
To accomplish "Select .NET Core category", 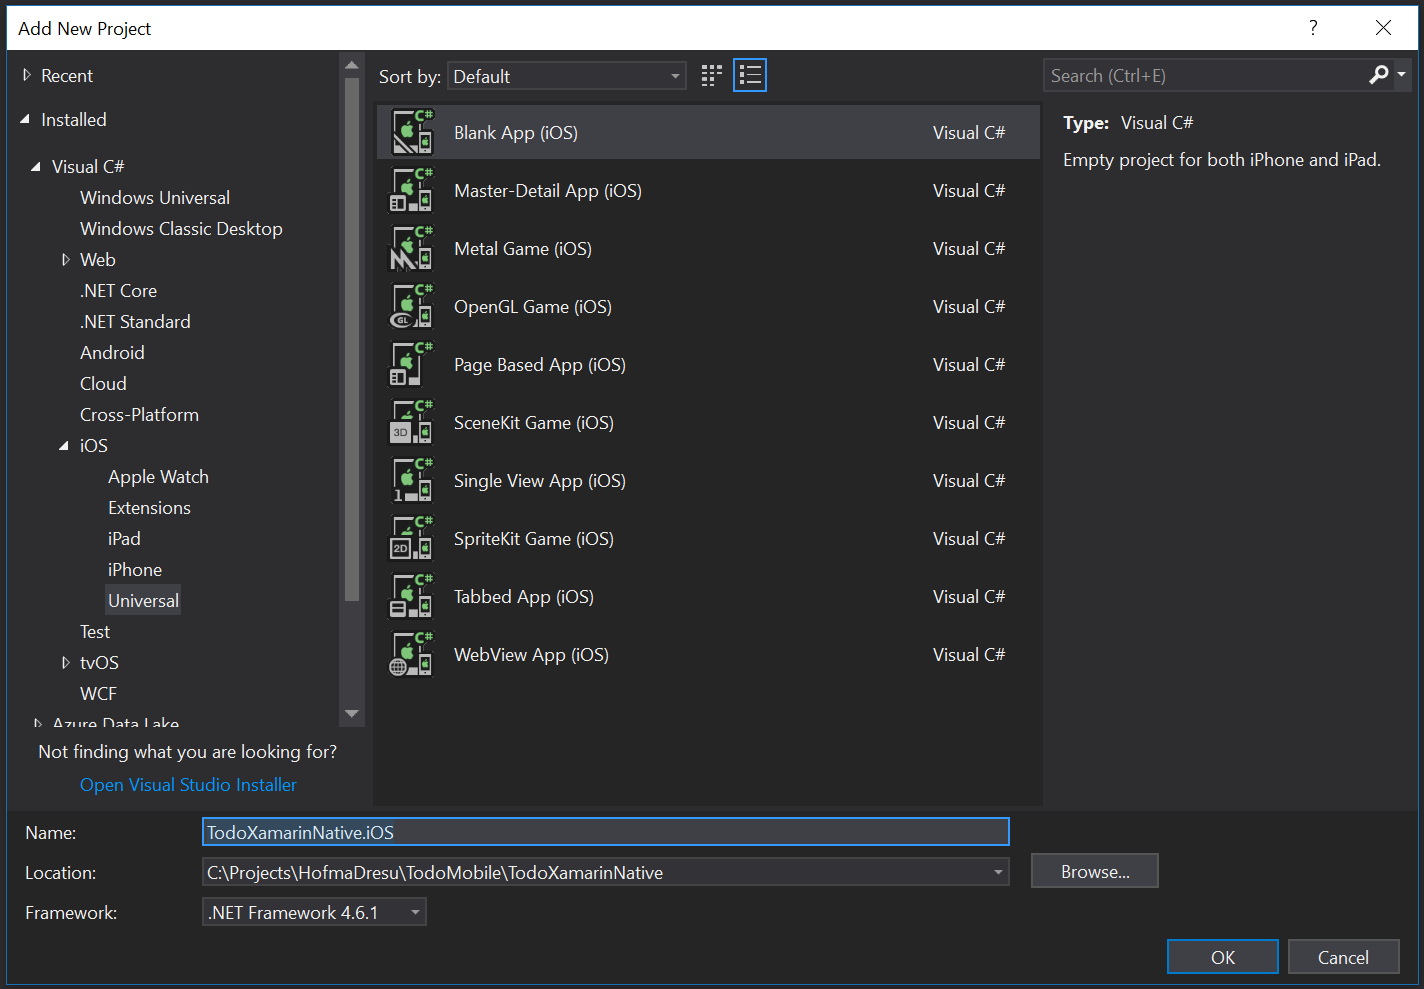I will (x=119, y=291).
